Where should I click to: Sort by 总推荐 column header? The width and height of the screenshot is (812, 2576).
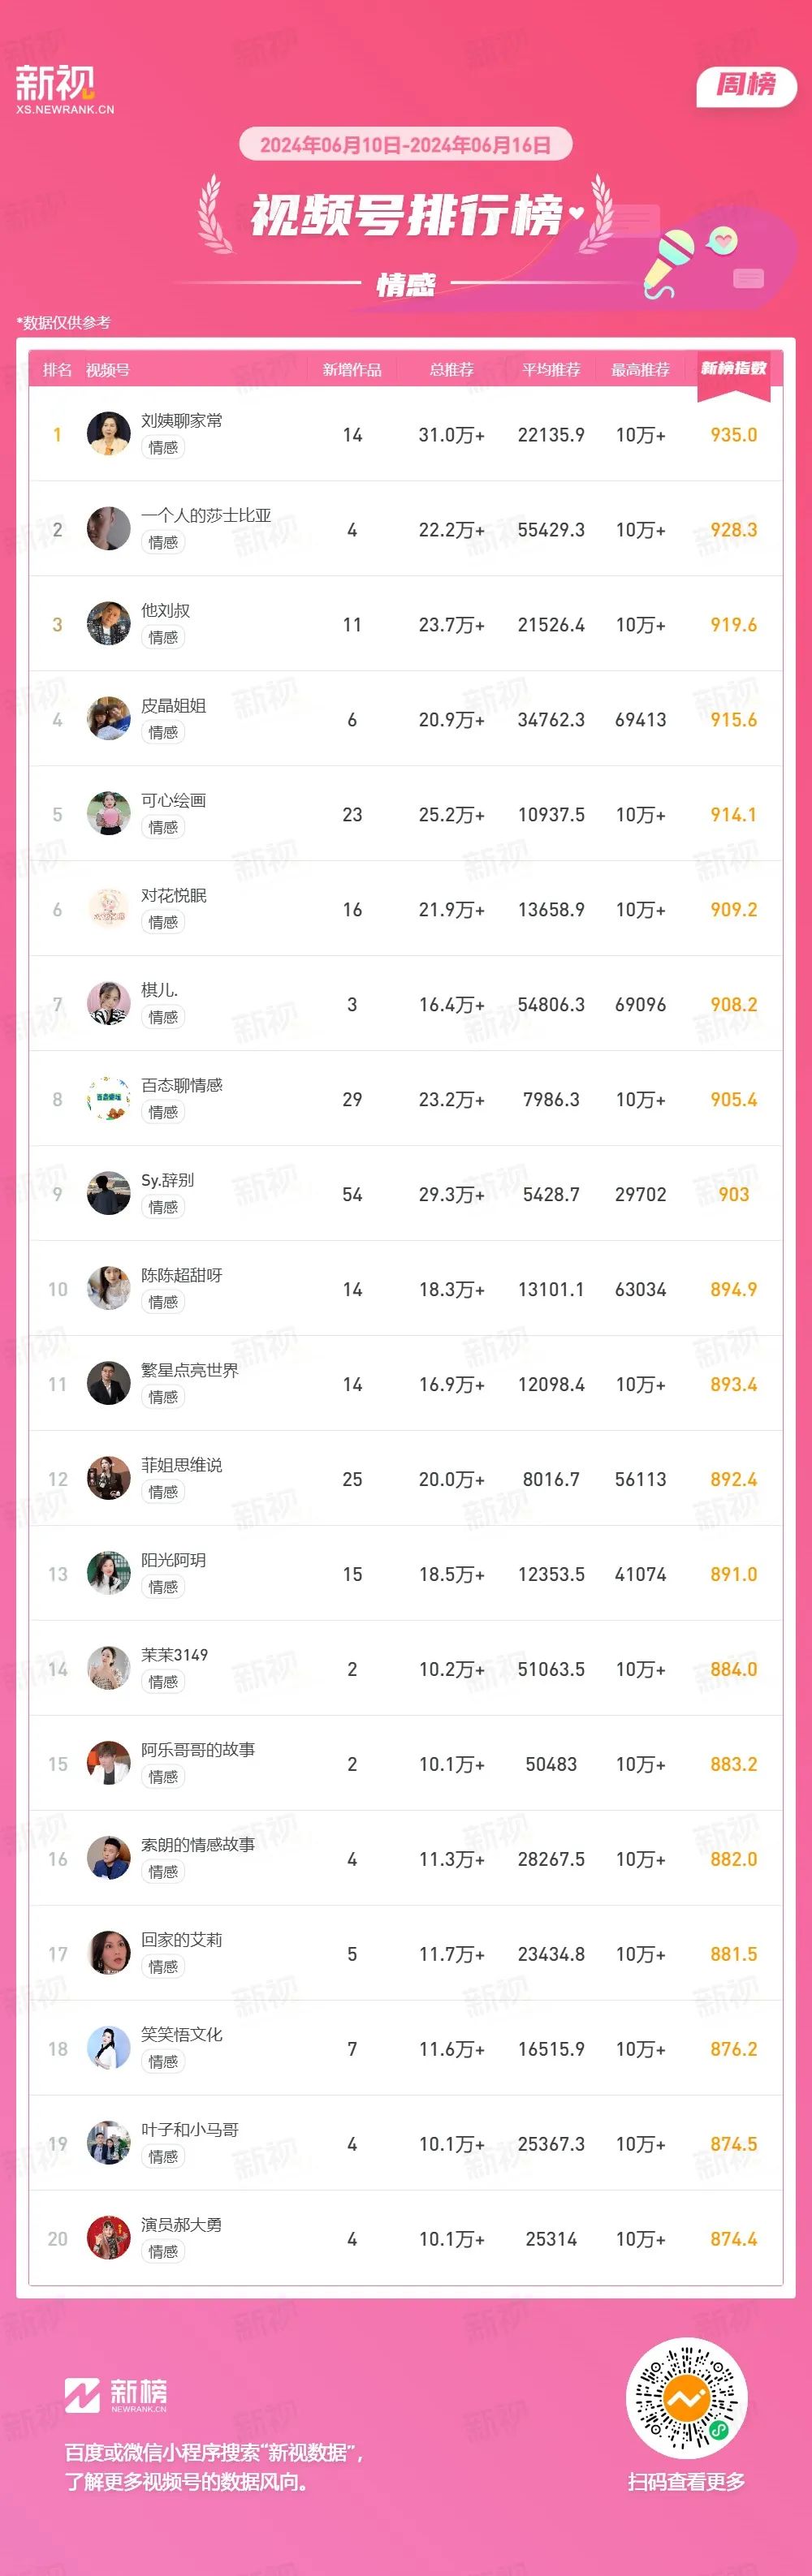(451, 370)
